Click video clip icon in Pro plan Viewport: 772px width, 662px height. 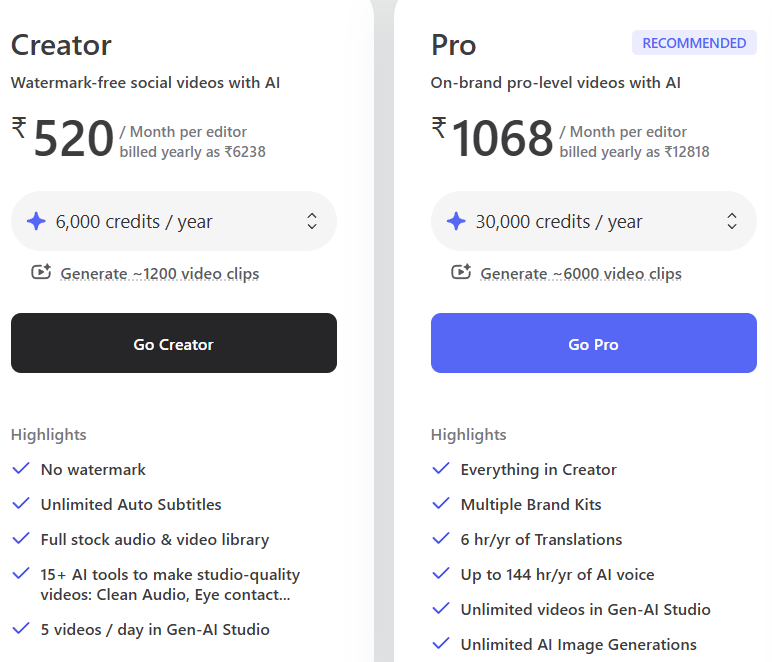(x=461, y=272)
